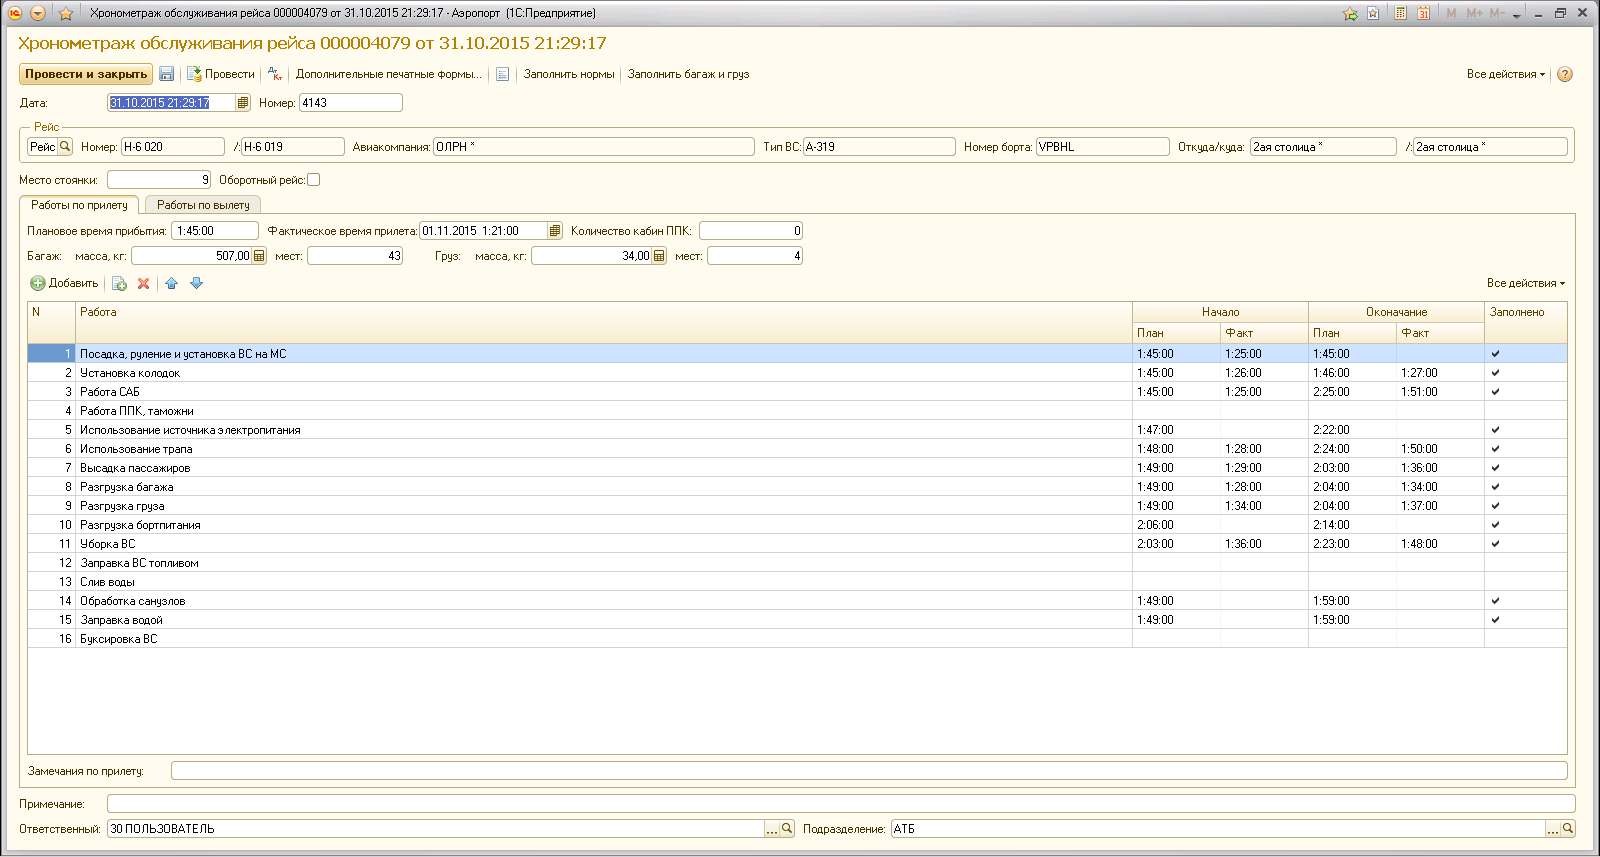Click the help question mark icon
Image resolution: width=1600 pixels, height=857 pixels.
1565,74
